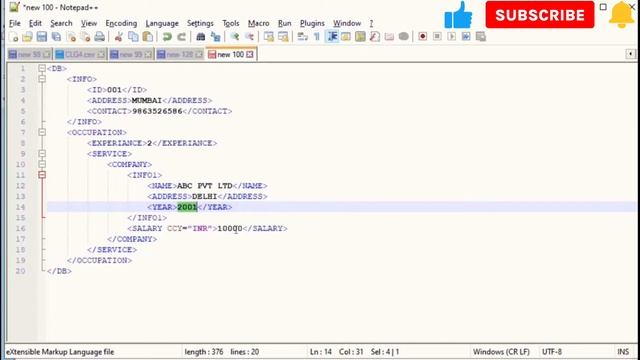Click the New file toolbar icon
Image resolution: width=640 pixels, height=360 pixels.
13,37
